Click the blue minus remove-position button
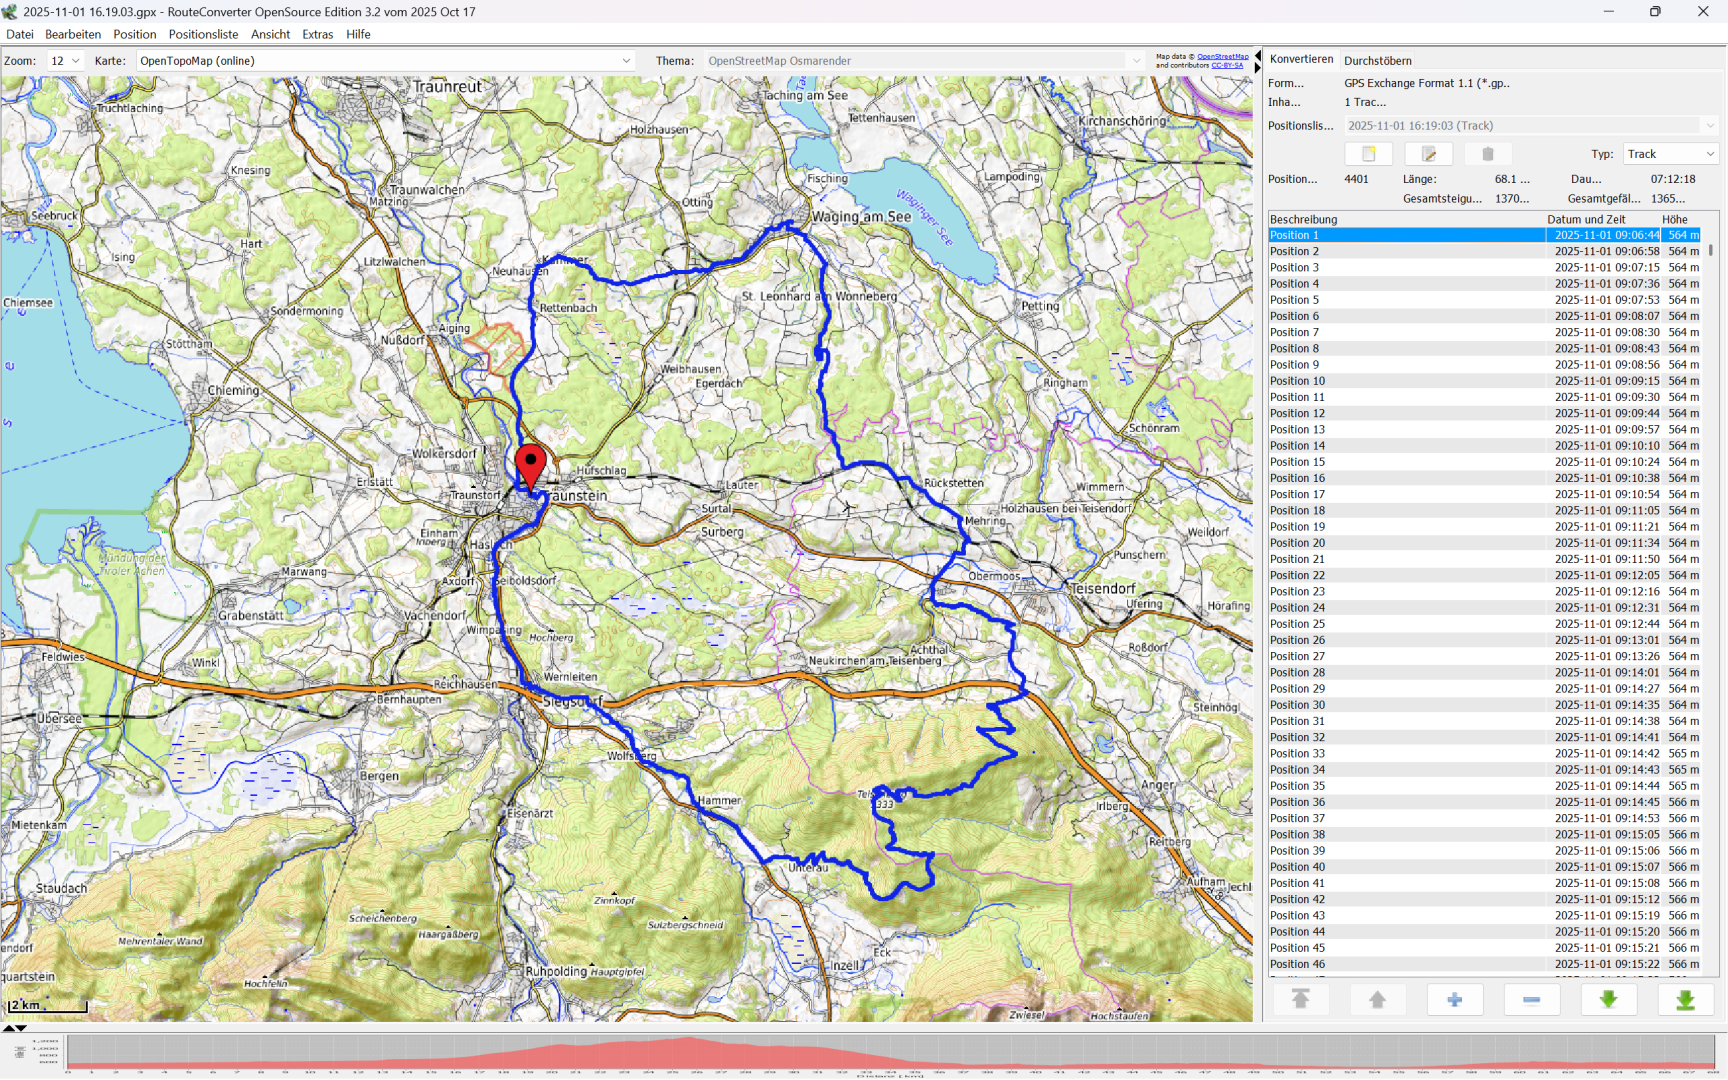Screen dimensions: 1728x1080 (1531, 999)
